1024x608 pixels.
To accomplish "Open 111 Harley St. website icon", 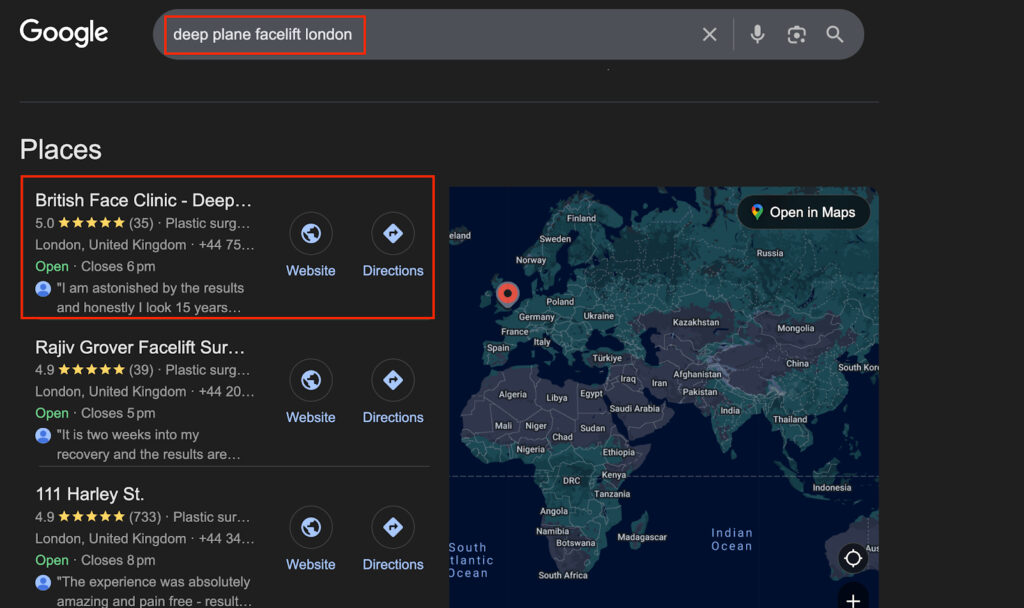I will tap(311, 527).
